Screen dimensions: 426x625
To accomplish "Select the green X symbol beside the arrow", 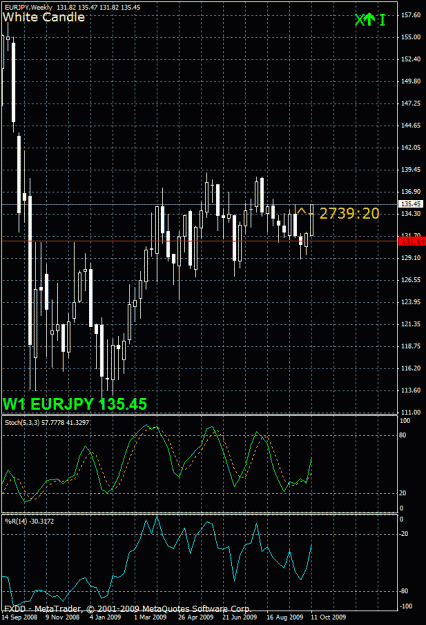I will point(359,20).
